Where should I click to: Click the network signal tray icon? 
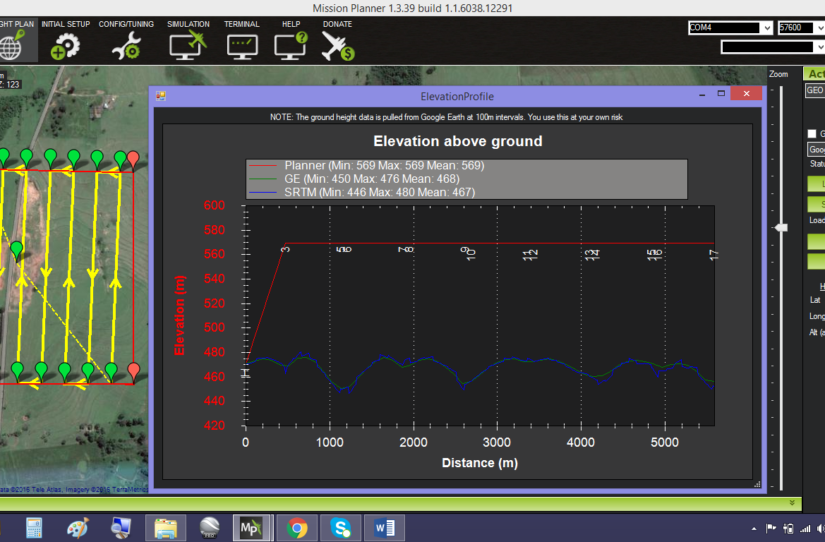805,528
